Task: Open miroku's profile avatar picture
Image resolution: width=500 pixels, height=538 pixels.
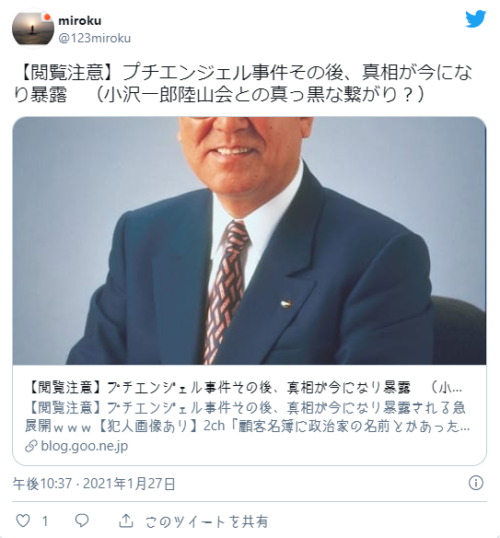Action: coord(33,28)
